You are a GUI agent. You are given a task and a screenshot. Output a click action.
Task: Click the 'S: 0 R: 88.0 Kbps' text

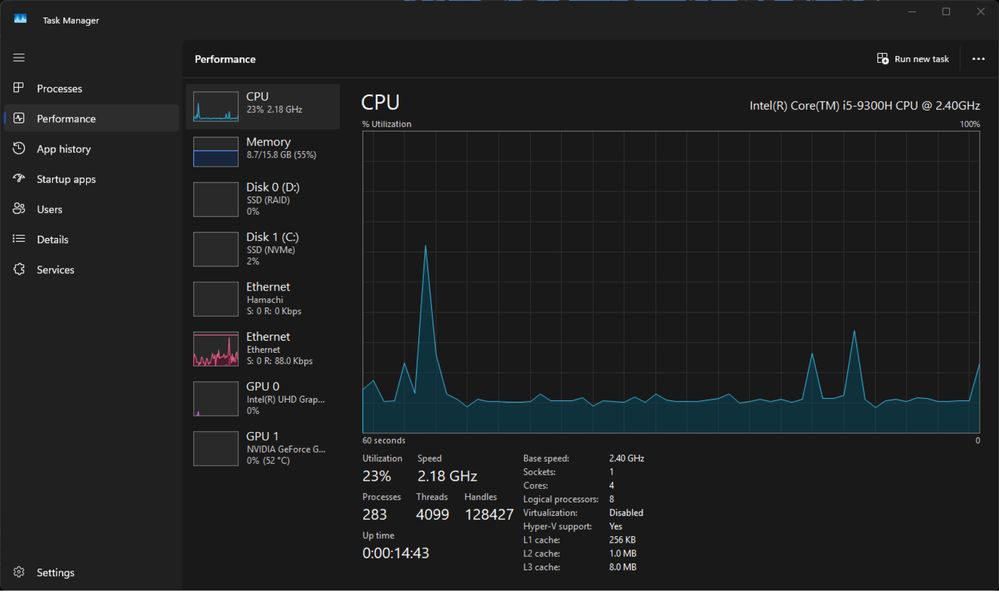(279, 361)
